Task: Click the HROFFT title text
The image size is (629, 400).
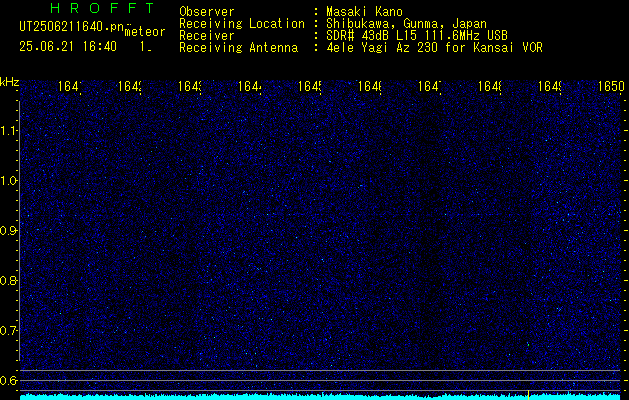Action: [103, 8]
